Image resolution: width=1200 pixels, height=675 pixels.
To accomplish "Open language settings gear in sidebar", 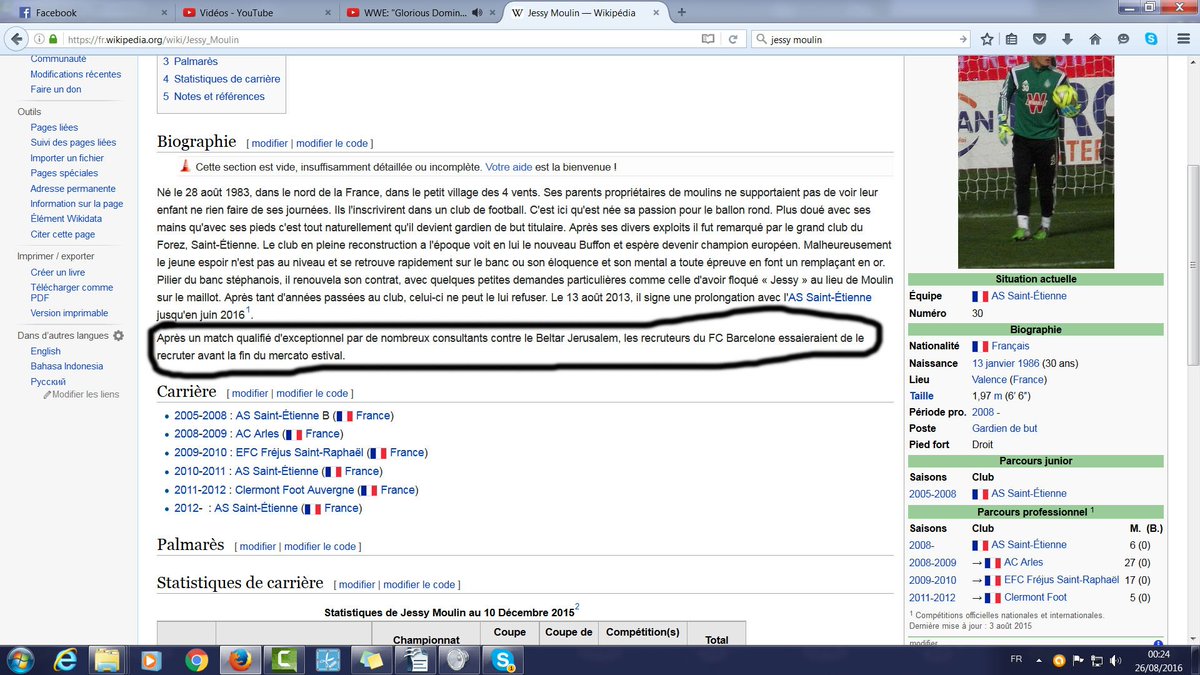I will pos(118,336).
